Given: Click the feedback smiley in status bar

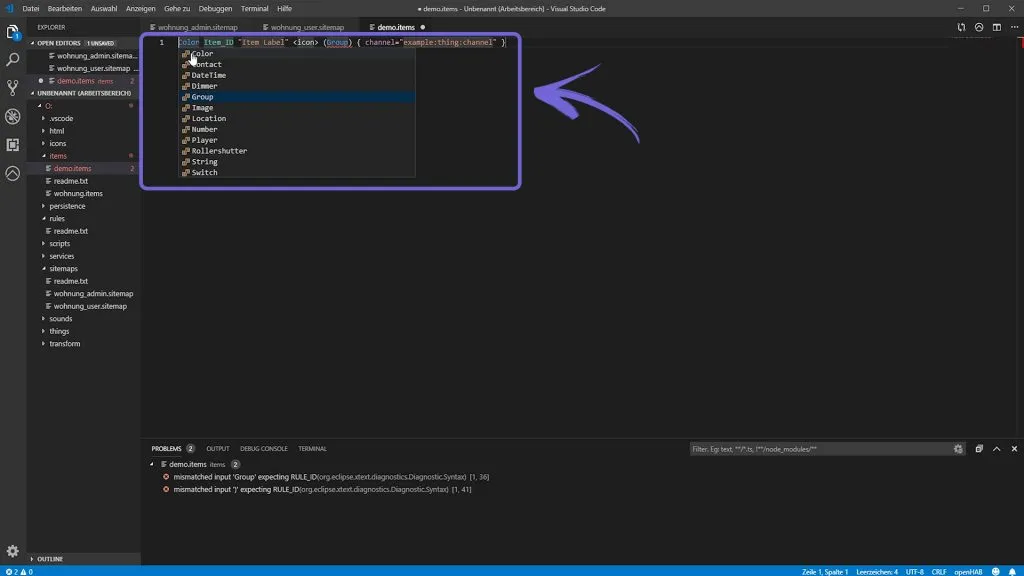Looking at the screenshot, I should 995,571.
